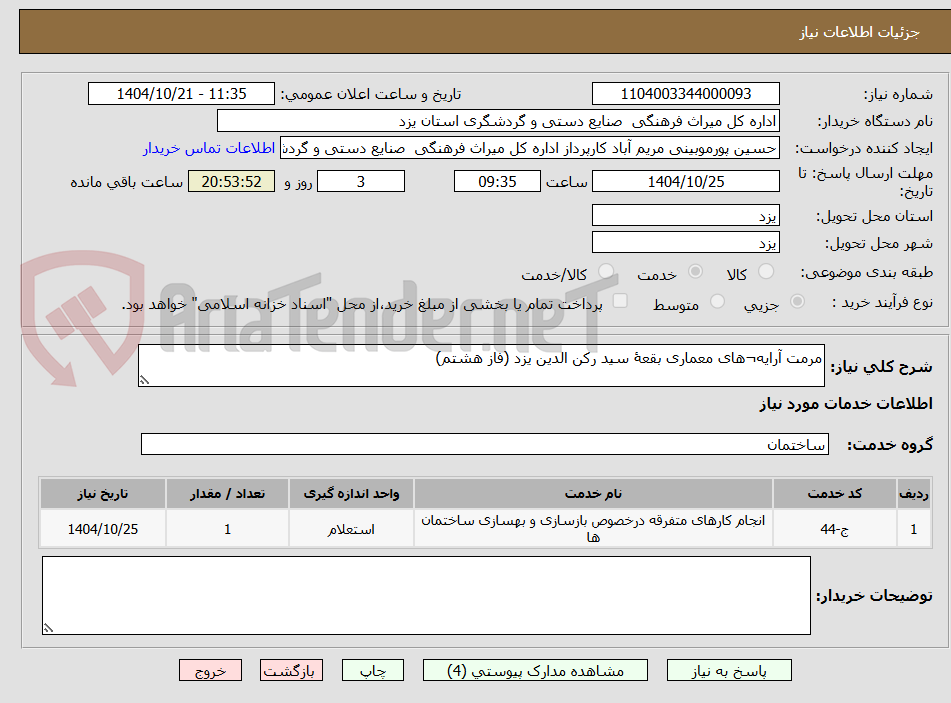Click the resize grip of buyer notes box
Viewport: 951px width, 703px height.
click(x=49, y=628)
